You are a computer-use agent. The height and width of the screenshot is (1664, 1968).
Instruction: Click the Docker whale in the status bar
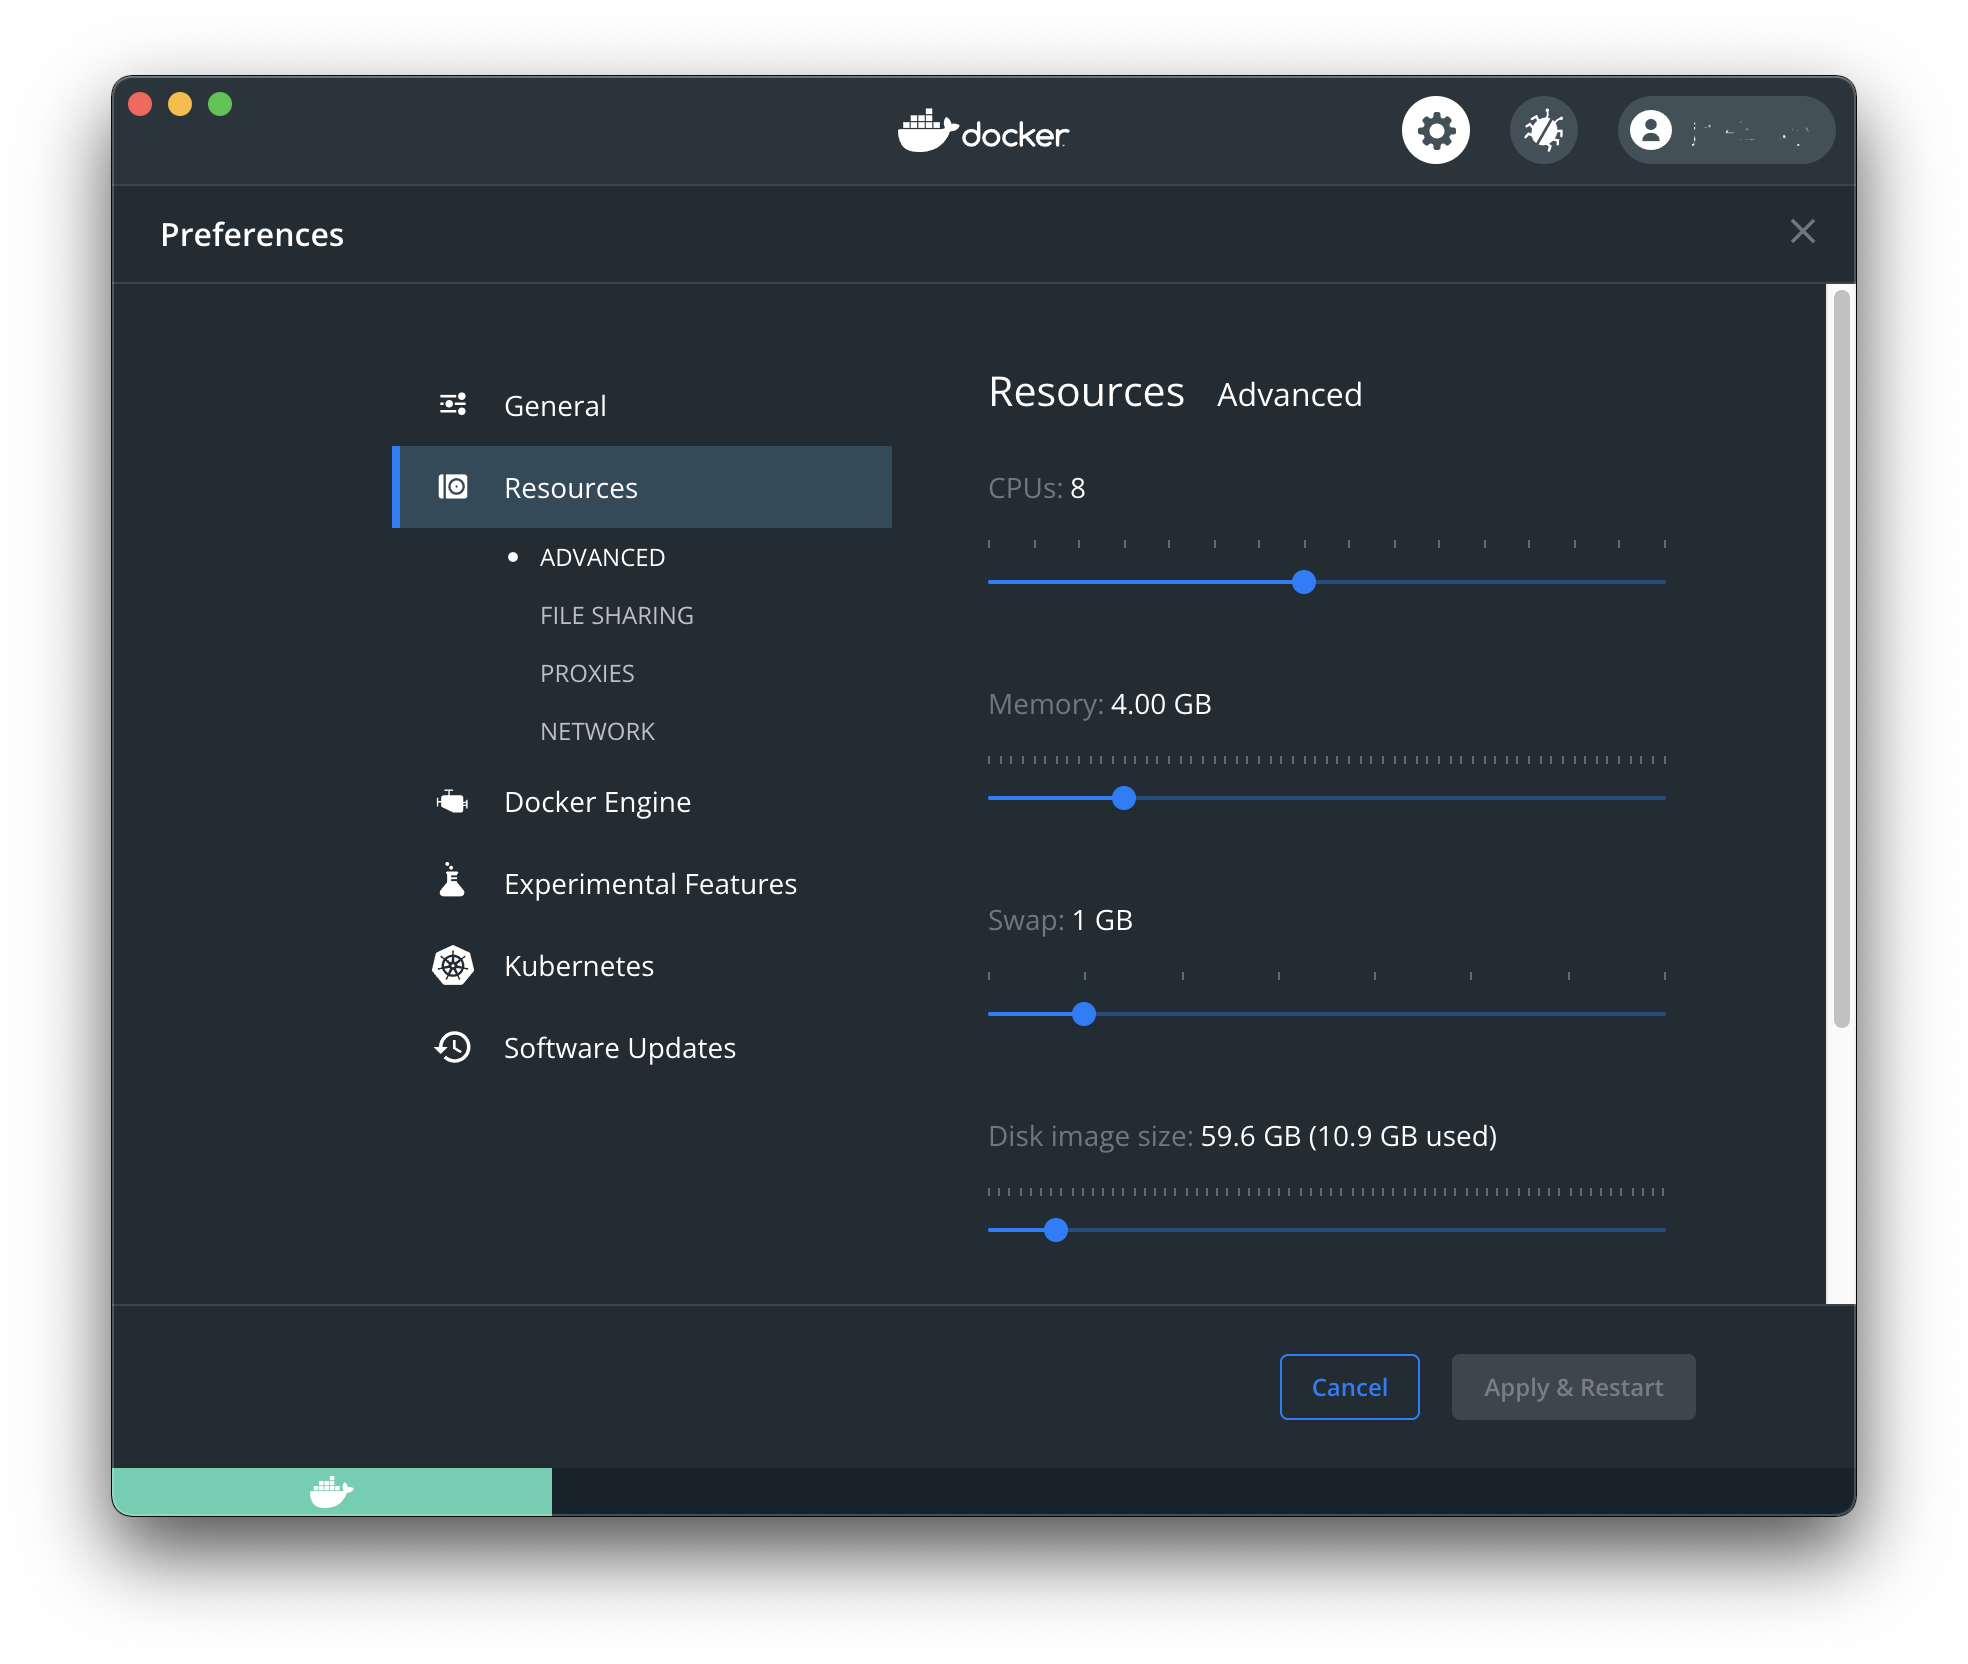pyautogui.click(x=330, y=1491)
